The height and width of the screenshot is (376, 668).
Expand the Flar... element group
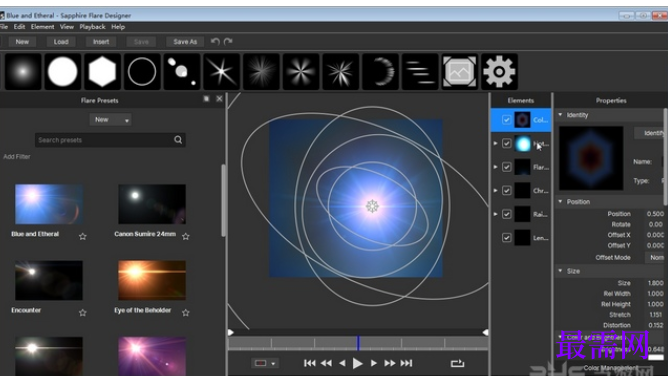click(x=495, y=167)
